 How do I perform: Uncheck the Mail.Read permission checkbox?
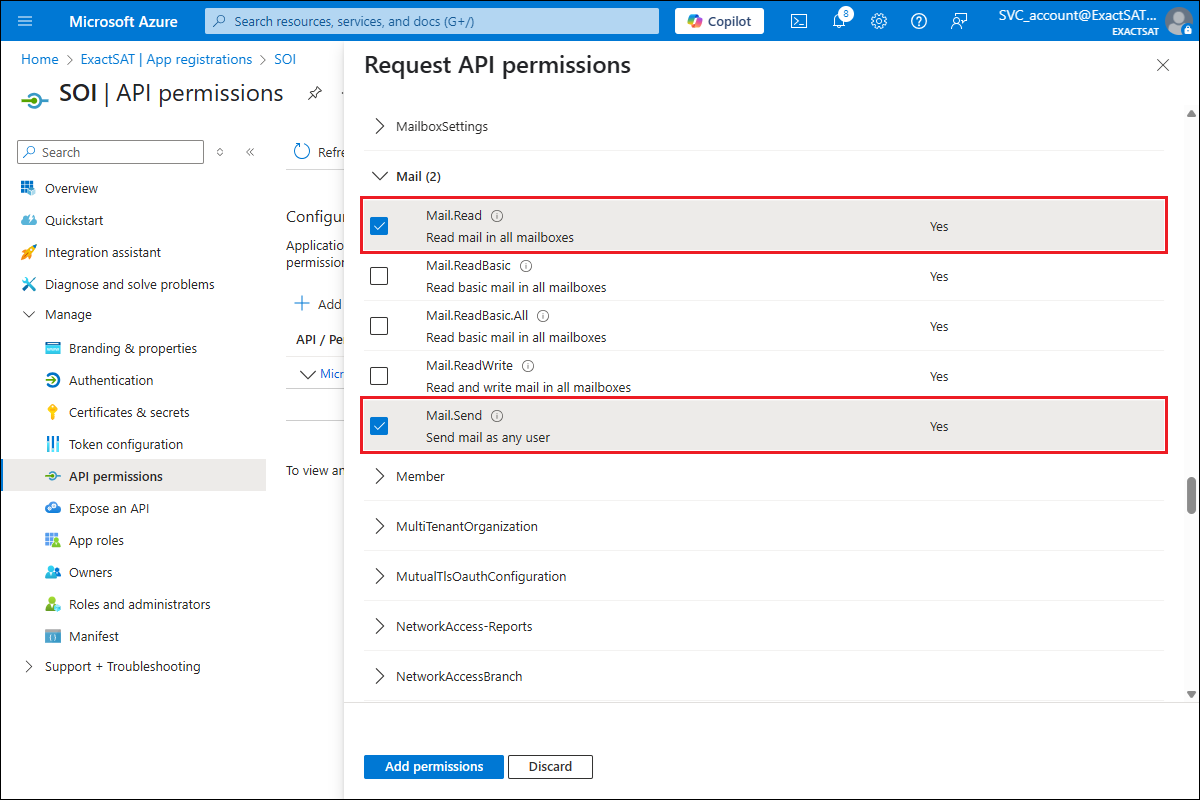click(379, 226)
